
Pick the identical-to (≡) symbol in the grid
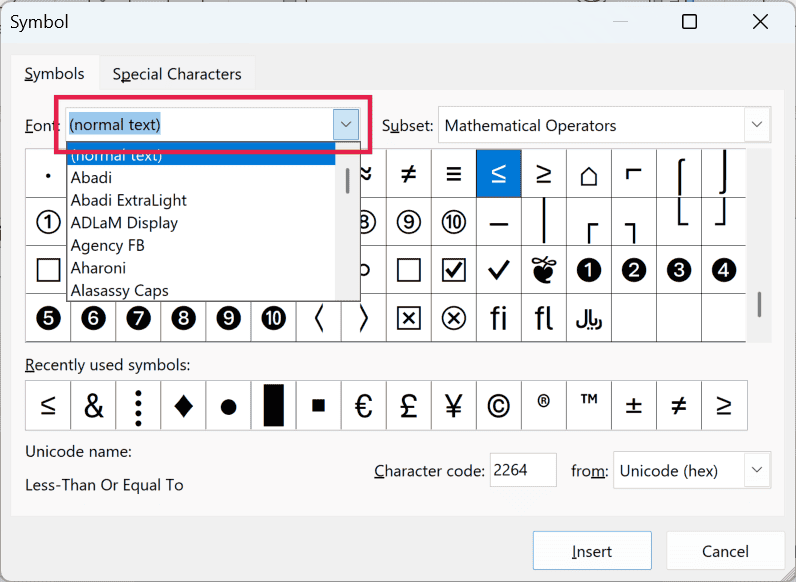click(454, 174)
